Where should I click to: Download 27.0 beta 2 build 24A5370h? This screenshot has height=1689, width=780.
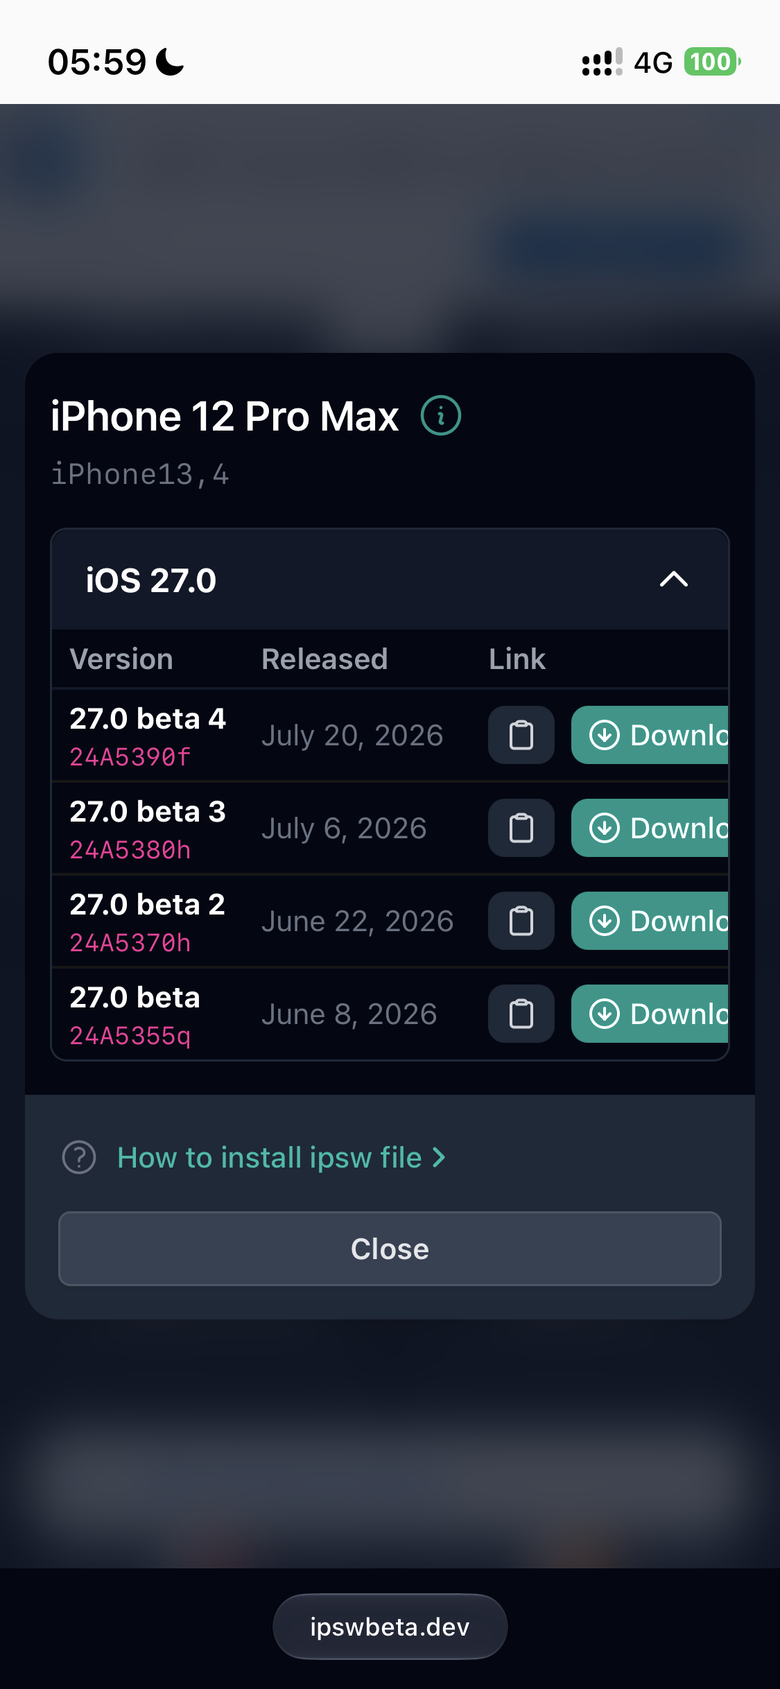(x=650, y=921)
